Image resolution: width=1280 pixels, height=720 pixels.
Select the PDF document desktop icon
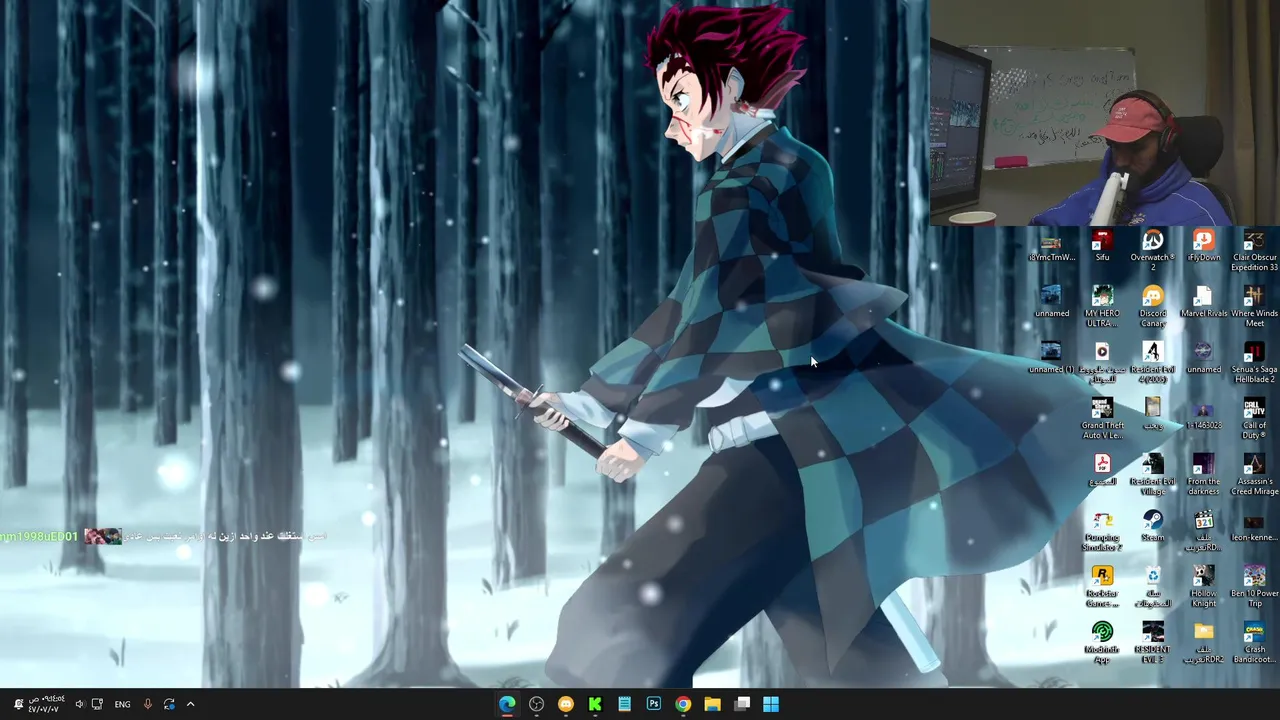click(x=1102, y=470)
